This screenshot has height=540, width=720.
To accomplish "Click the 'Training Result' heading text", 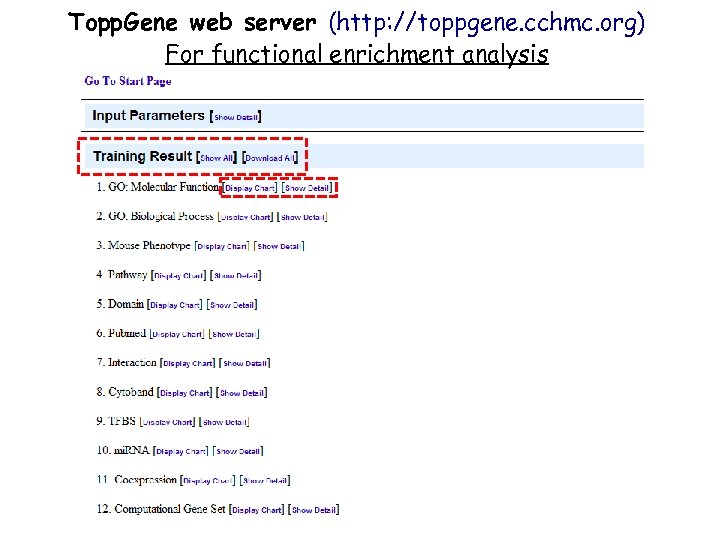I will pos(143,157).
